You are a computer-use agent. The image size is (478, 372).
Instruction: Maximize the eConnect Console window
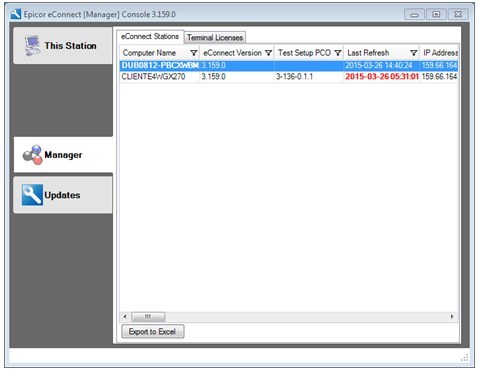(x=436, y=14)
